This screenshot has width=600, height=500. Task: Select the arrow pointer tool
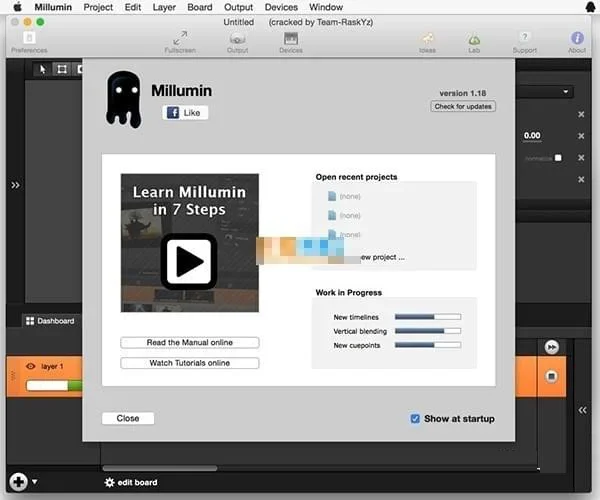tap(42, 69)
